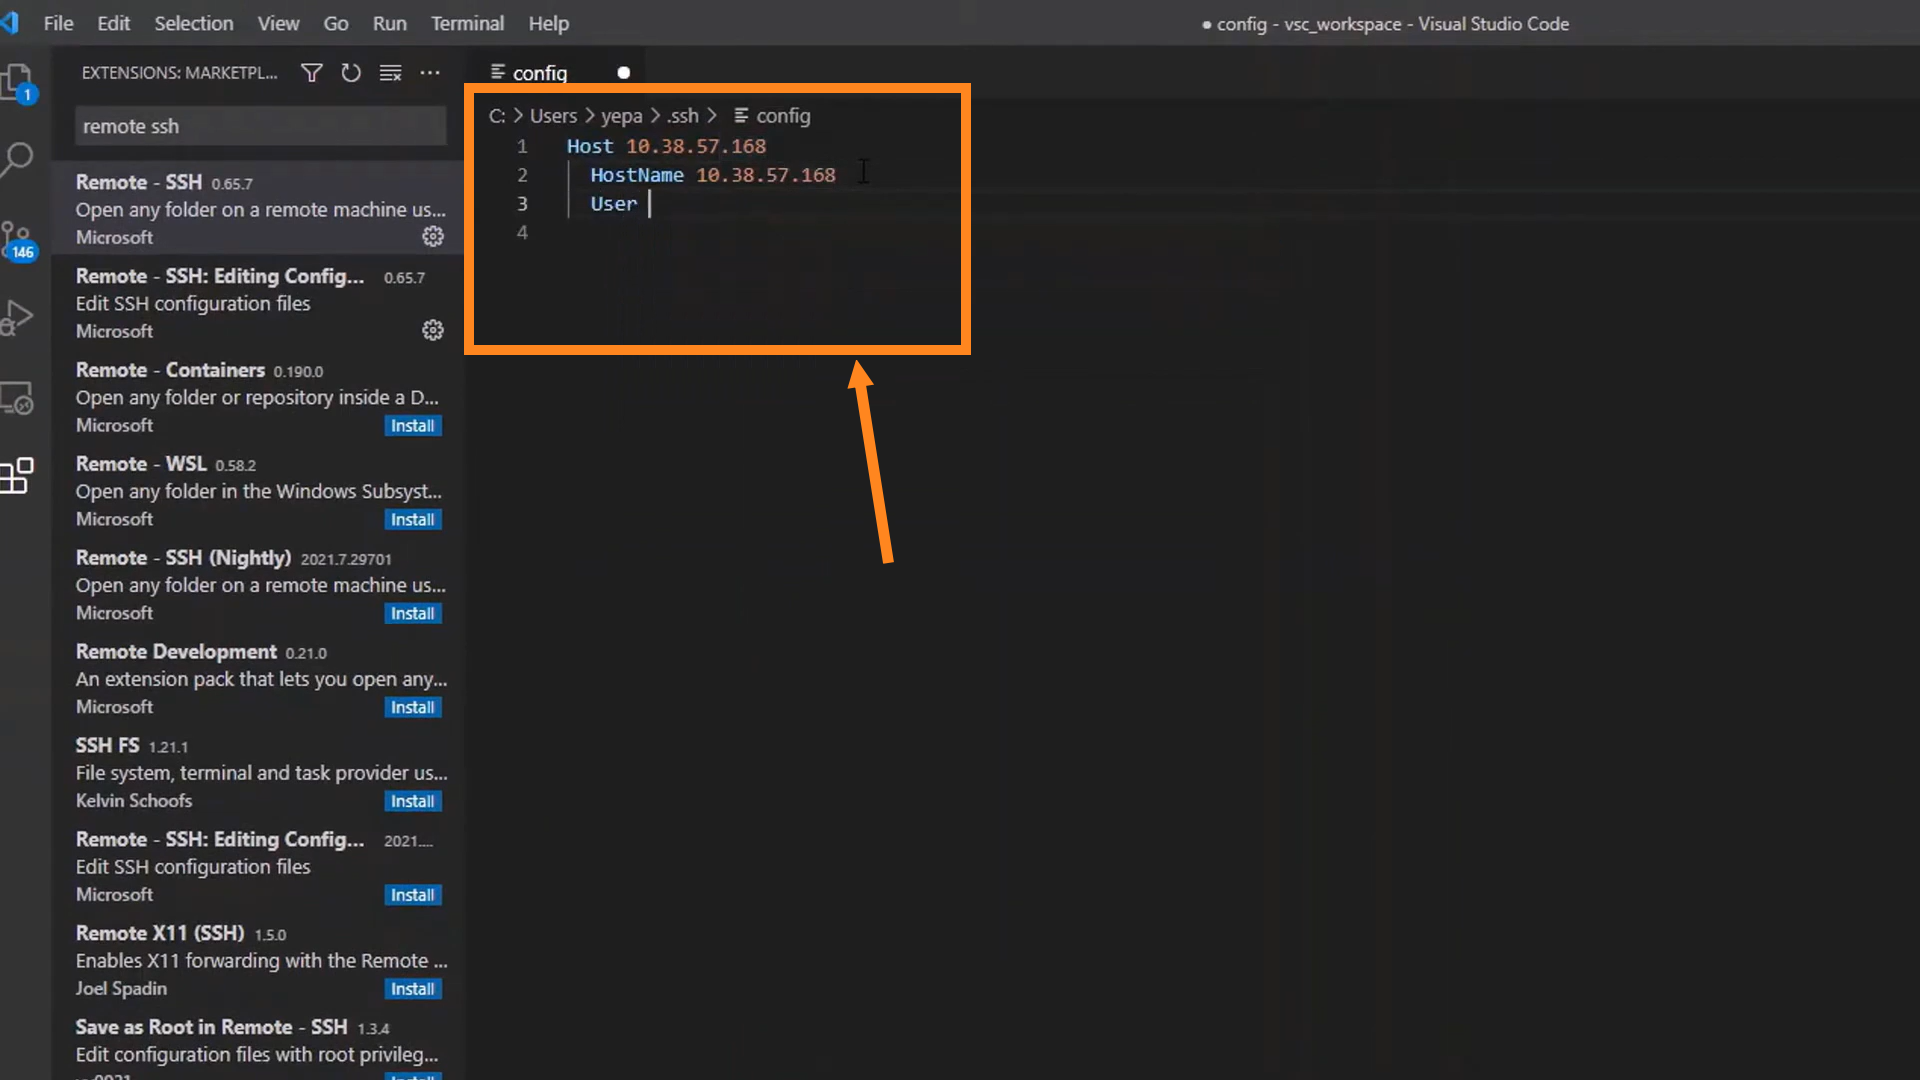The height and width of the screenshot is (1080, 1920).
Task: Select the Extensions view icon
Action: (x=18, y=476)
